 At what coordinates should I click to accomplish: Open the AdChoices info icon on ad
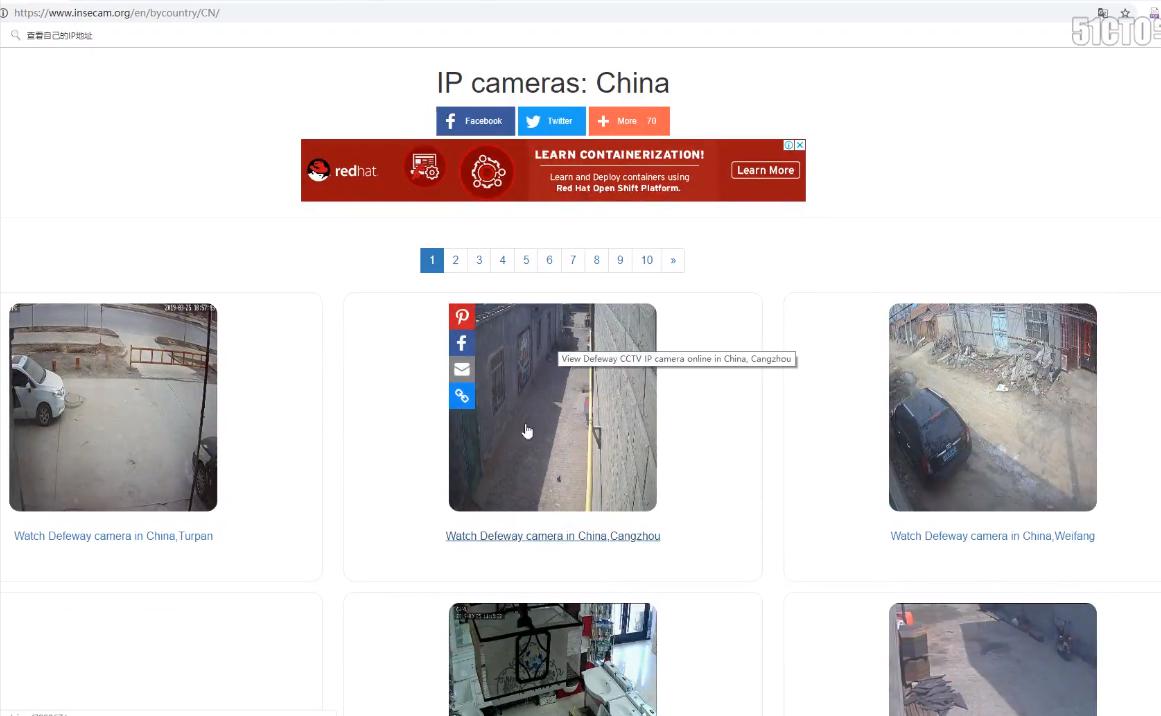point(789,145)
